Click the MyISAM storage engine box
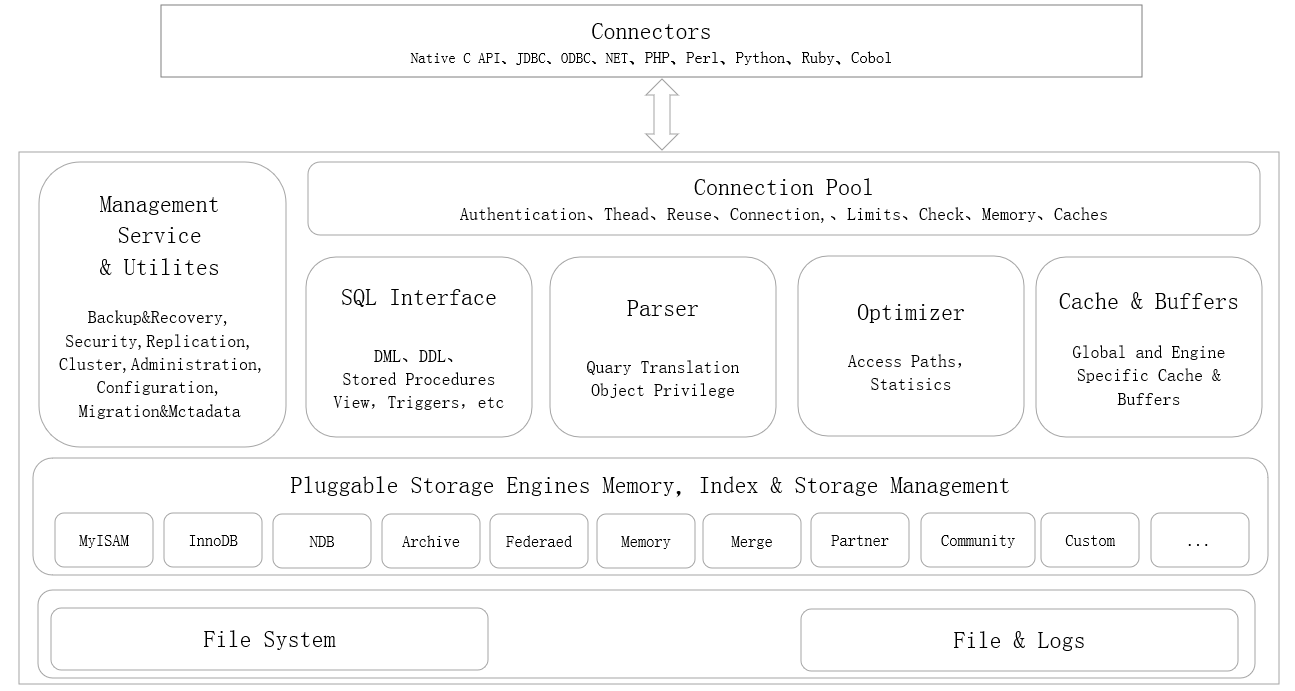This screenshot has height=691, width=1295. point(104,541)
